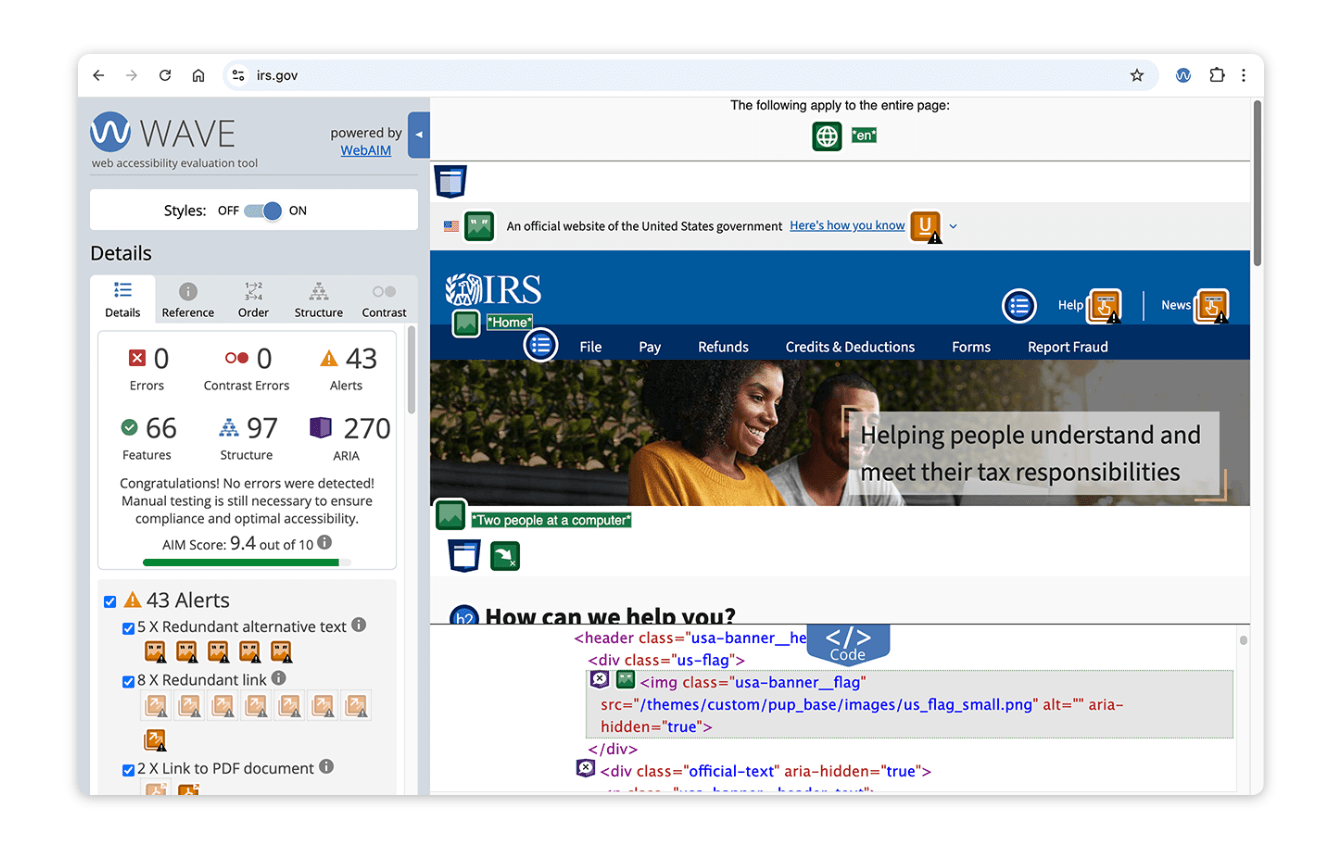Open the WebAIM link
The width and height of the screenshot is (1332, 844).
pos(365,150)
